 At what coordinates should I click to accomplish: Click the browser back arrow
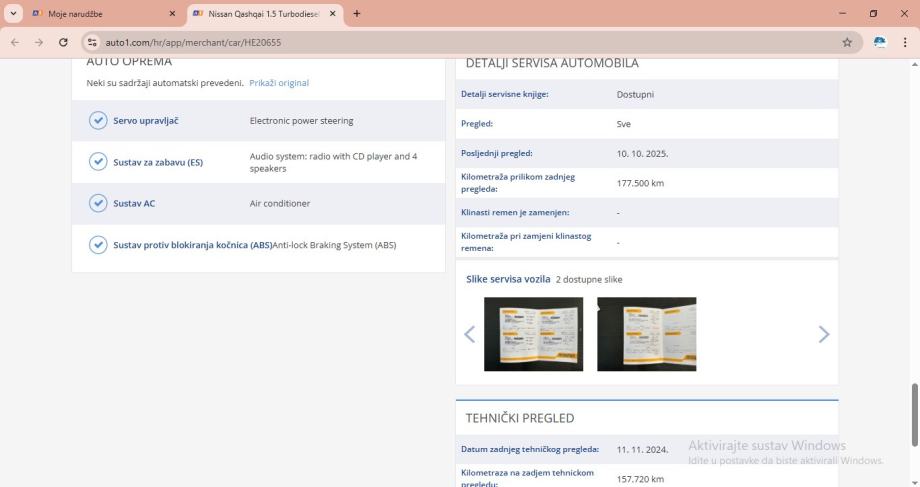15,42
